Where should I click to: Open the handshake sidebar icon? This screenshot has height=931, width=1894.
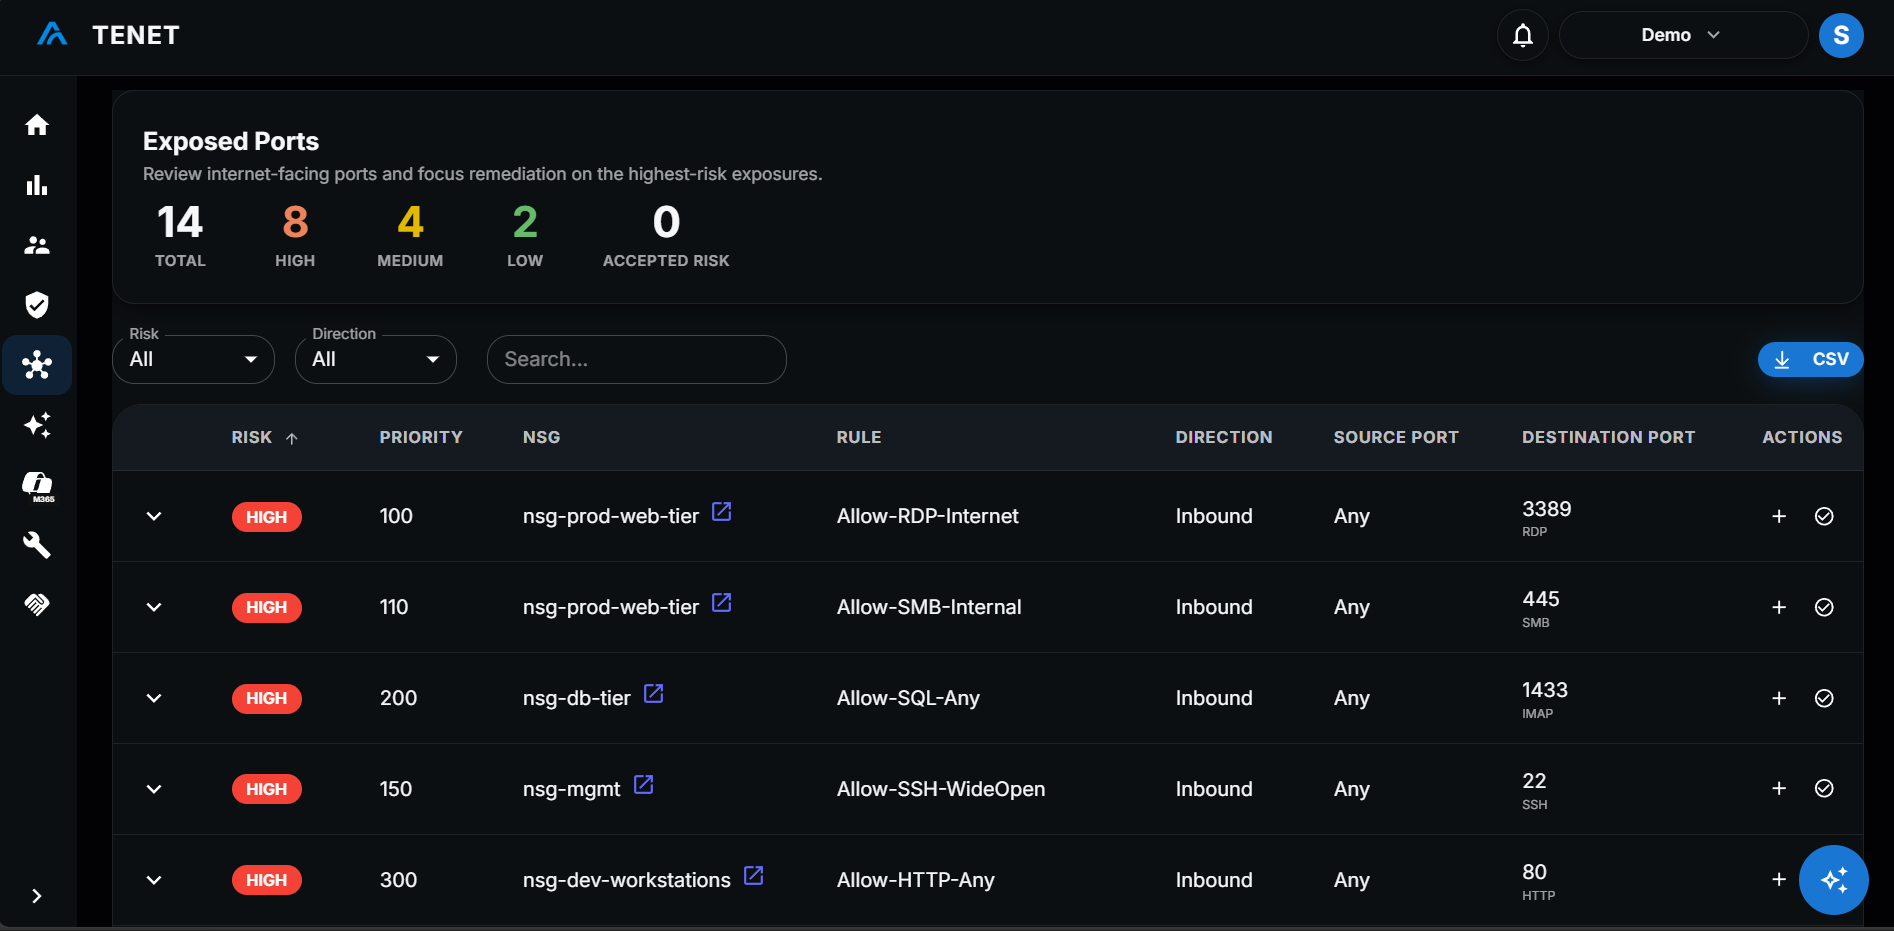point(37,604)
